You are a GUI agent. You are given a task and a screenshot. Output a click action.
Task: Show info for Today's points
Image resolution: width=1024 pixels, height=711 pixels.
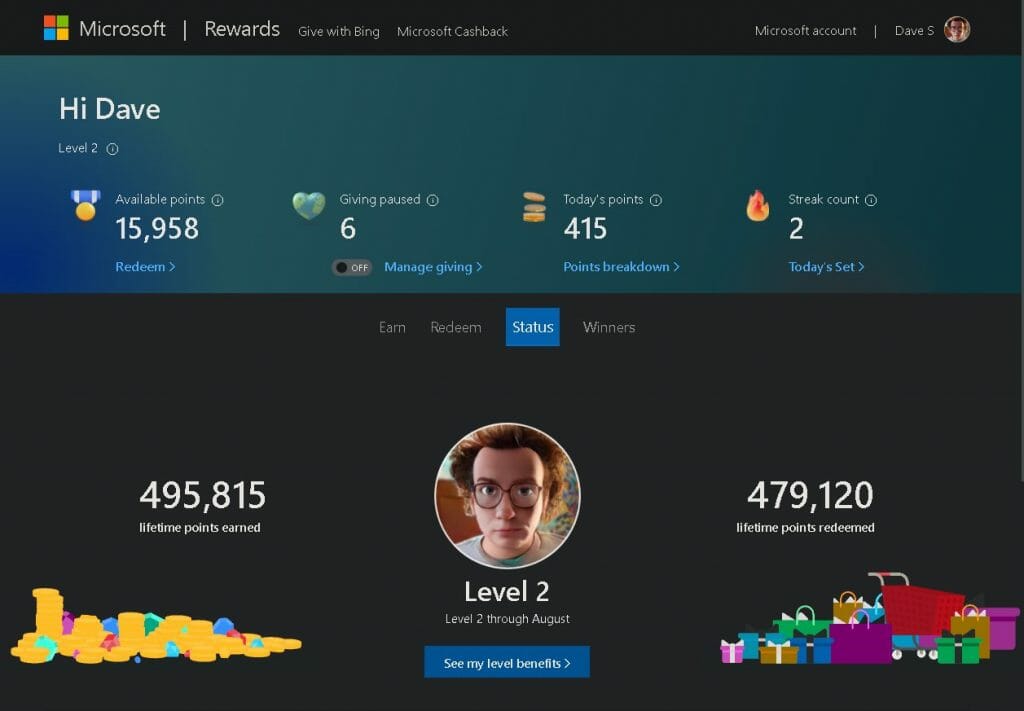click(656, 200)
